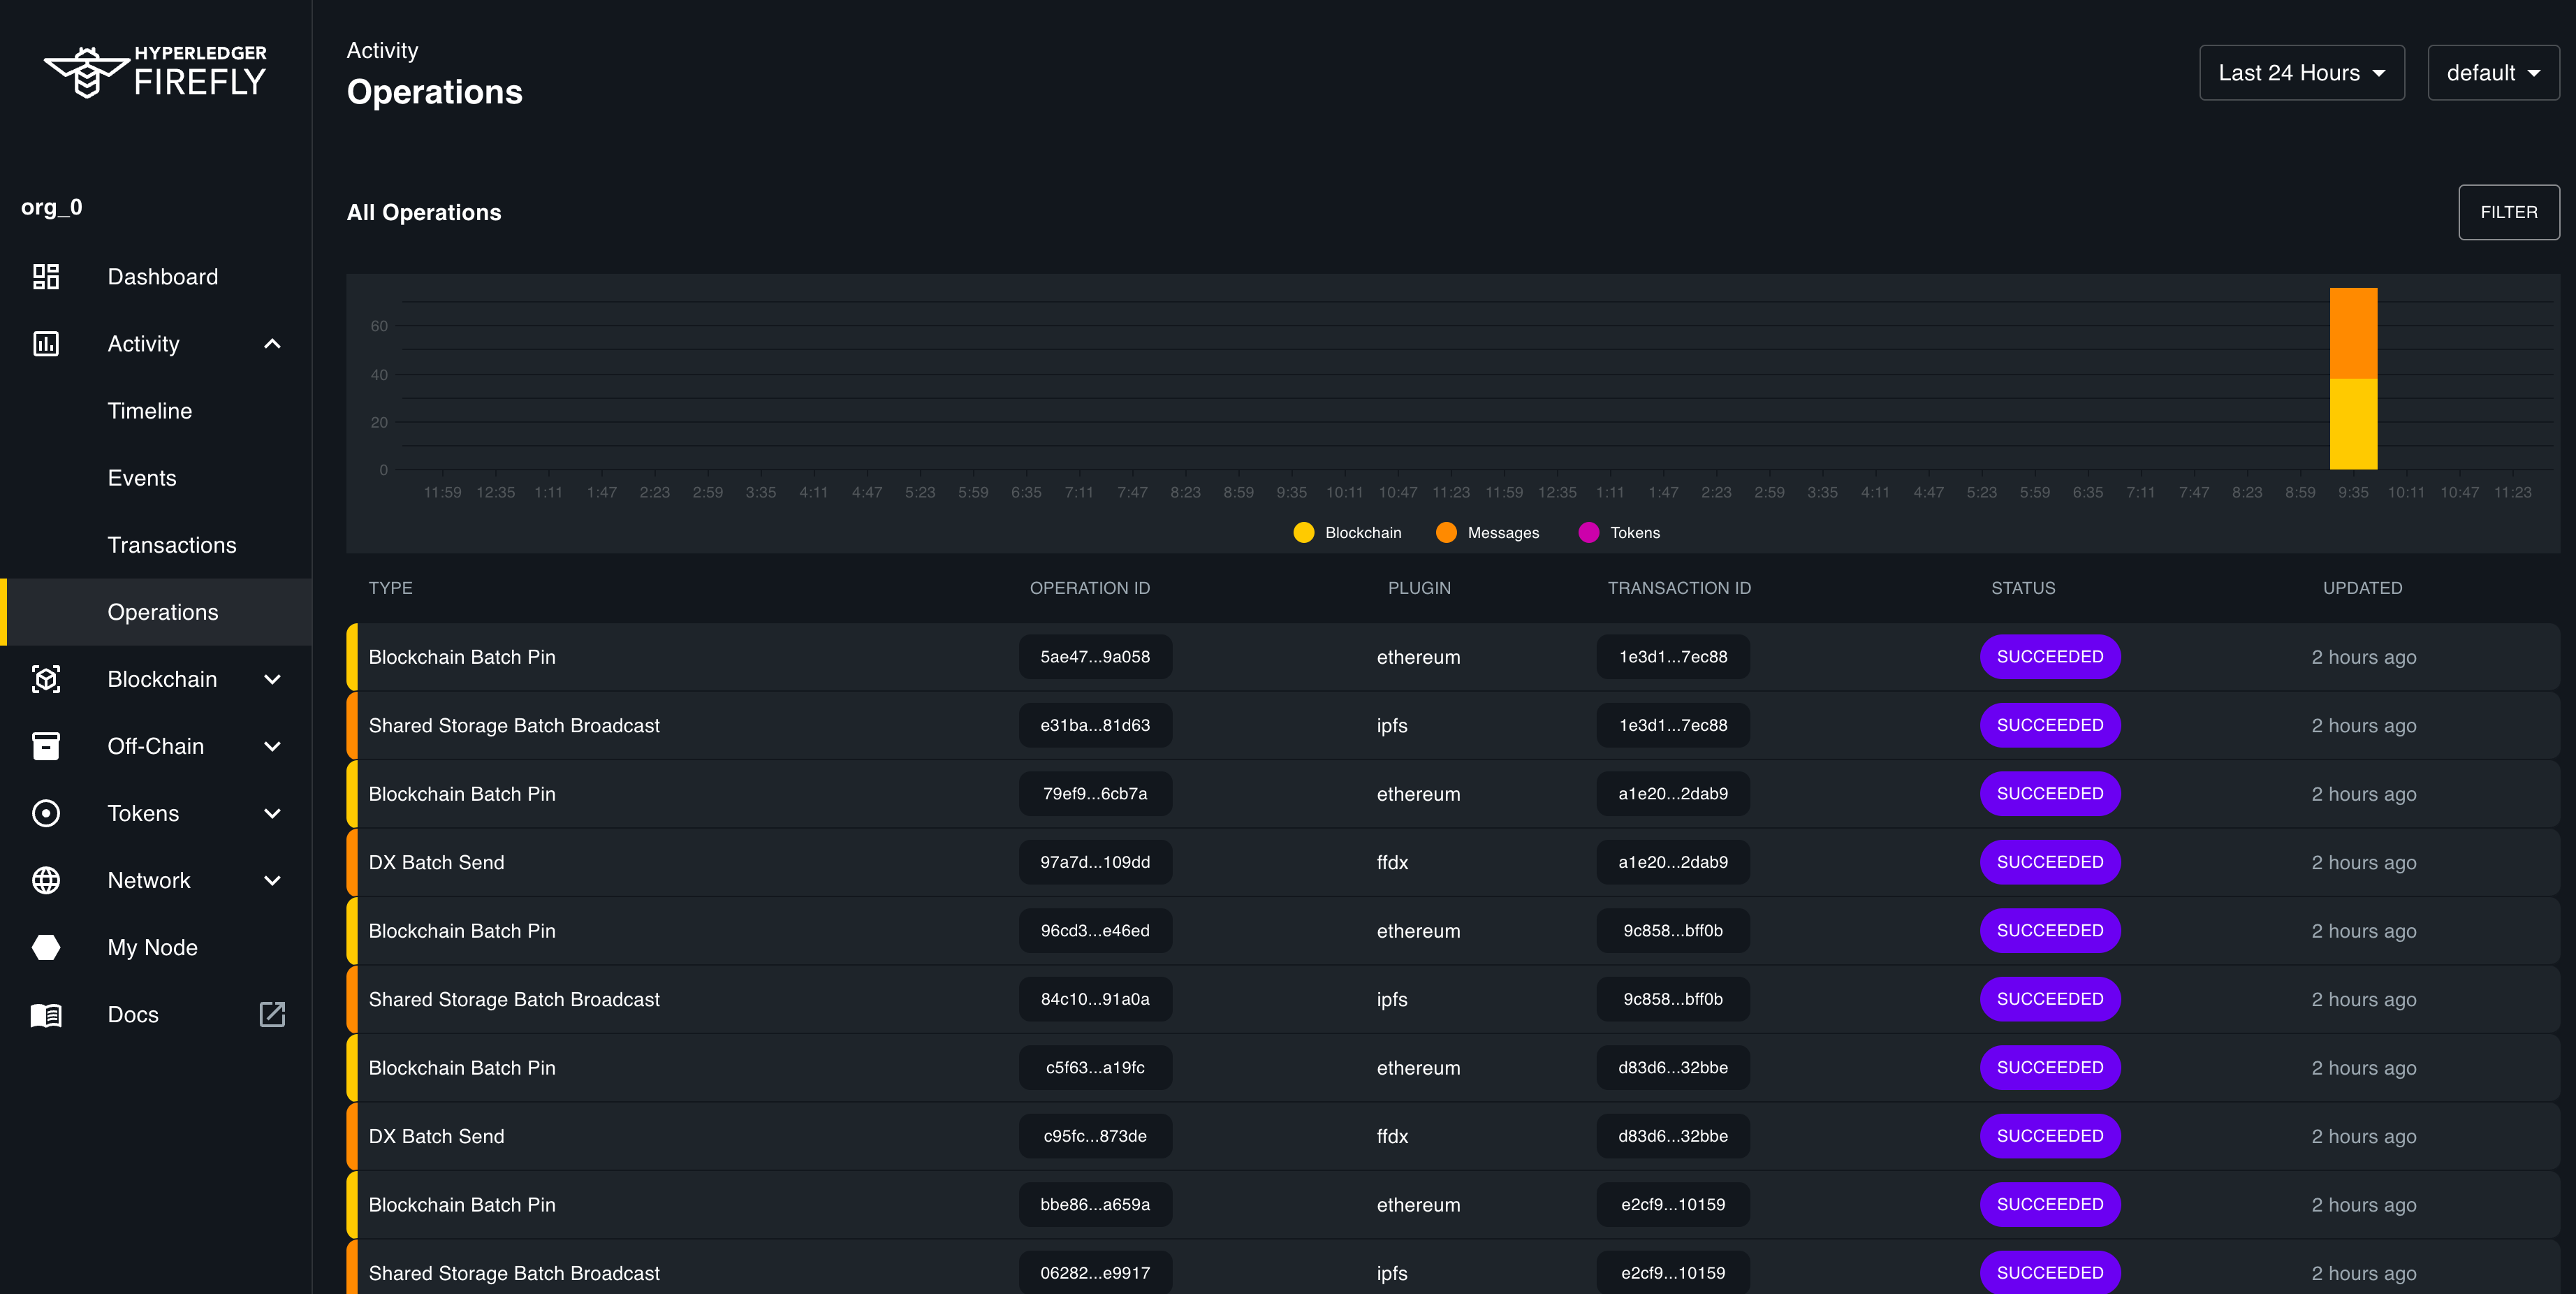Toggle Blockchain series in chart legend

point(1347,533)
